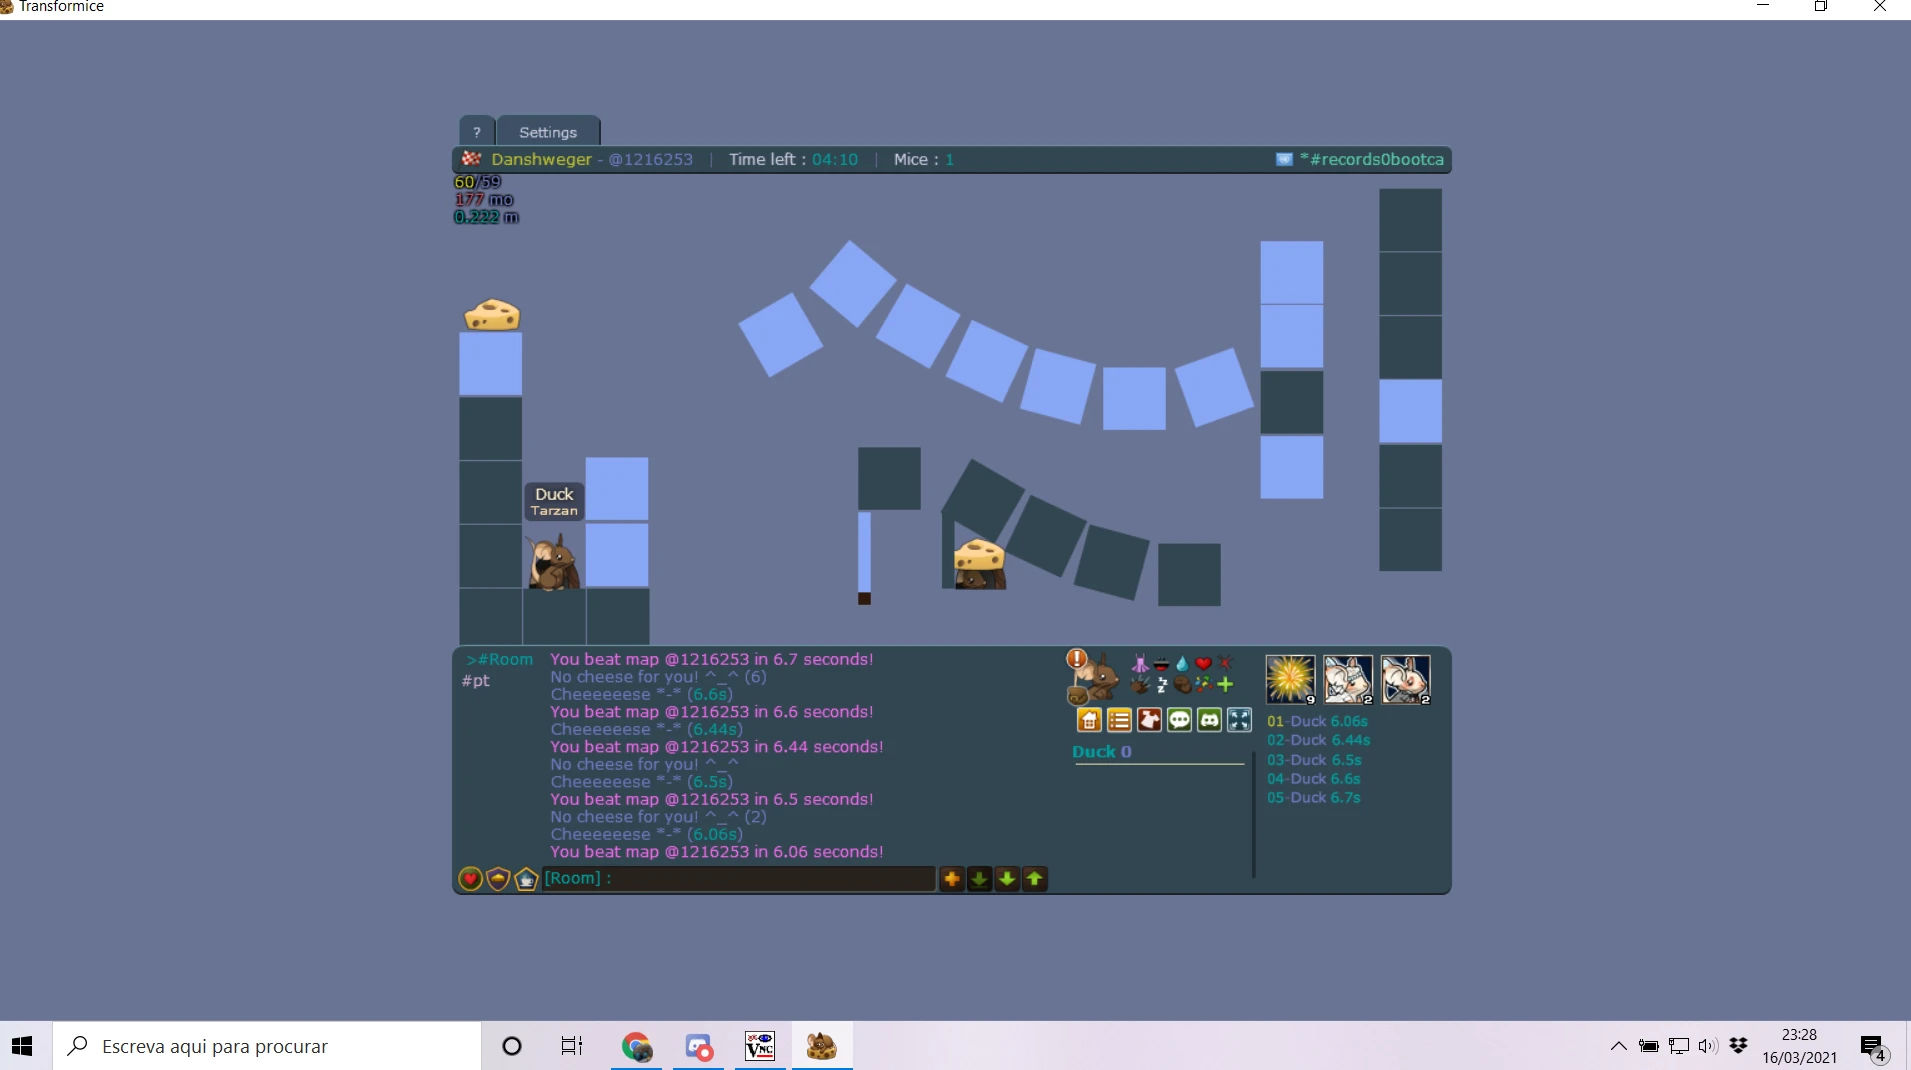Image resolution: width=1911 pixels, height=1070 pixels.
Task: Select the red heart kiss emote
Action: pos(1203,664)
